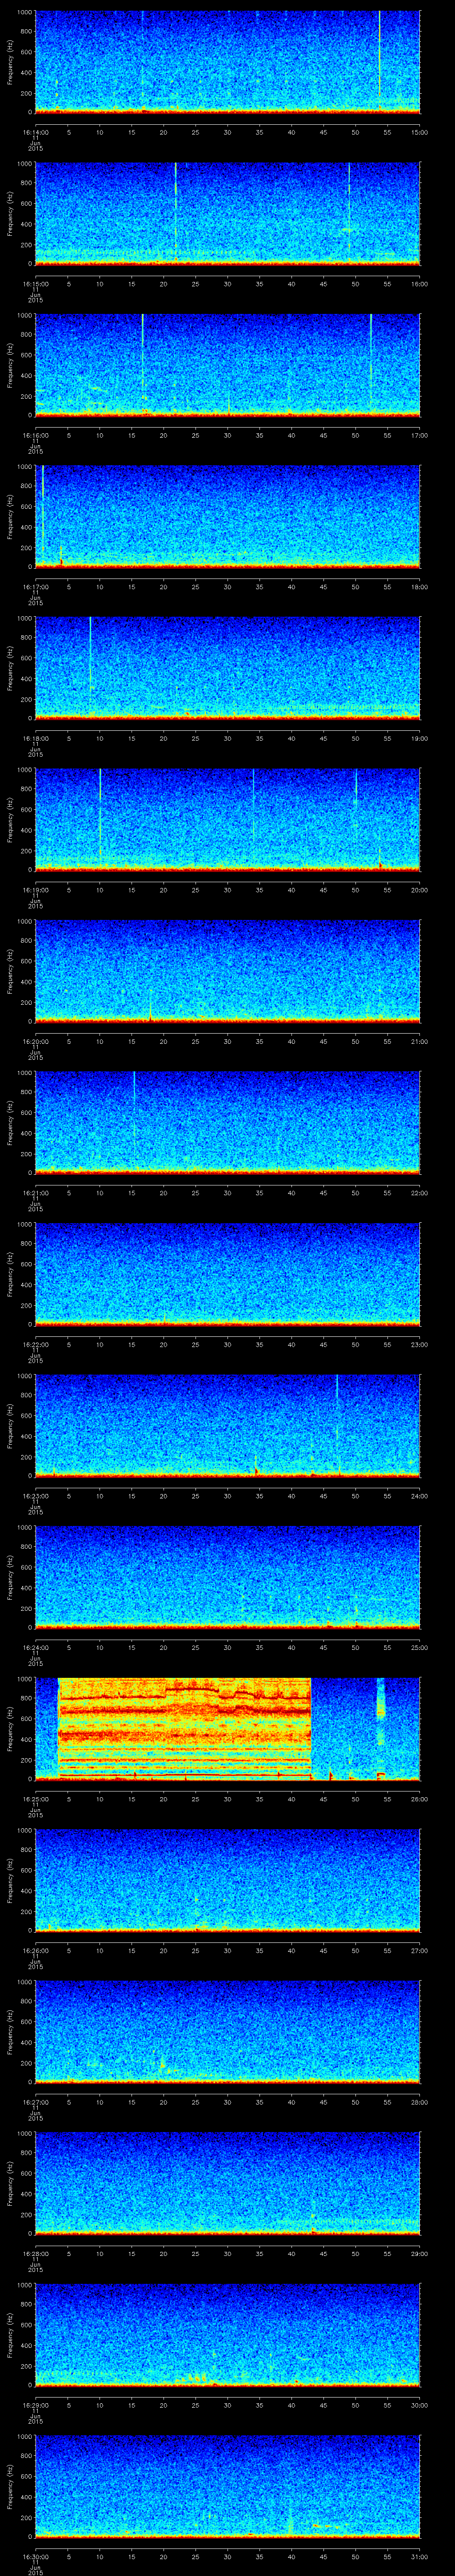The image size is (455, 2576).
Task: Click the 16:25:00 start time label
Action: point(36,1799)
